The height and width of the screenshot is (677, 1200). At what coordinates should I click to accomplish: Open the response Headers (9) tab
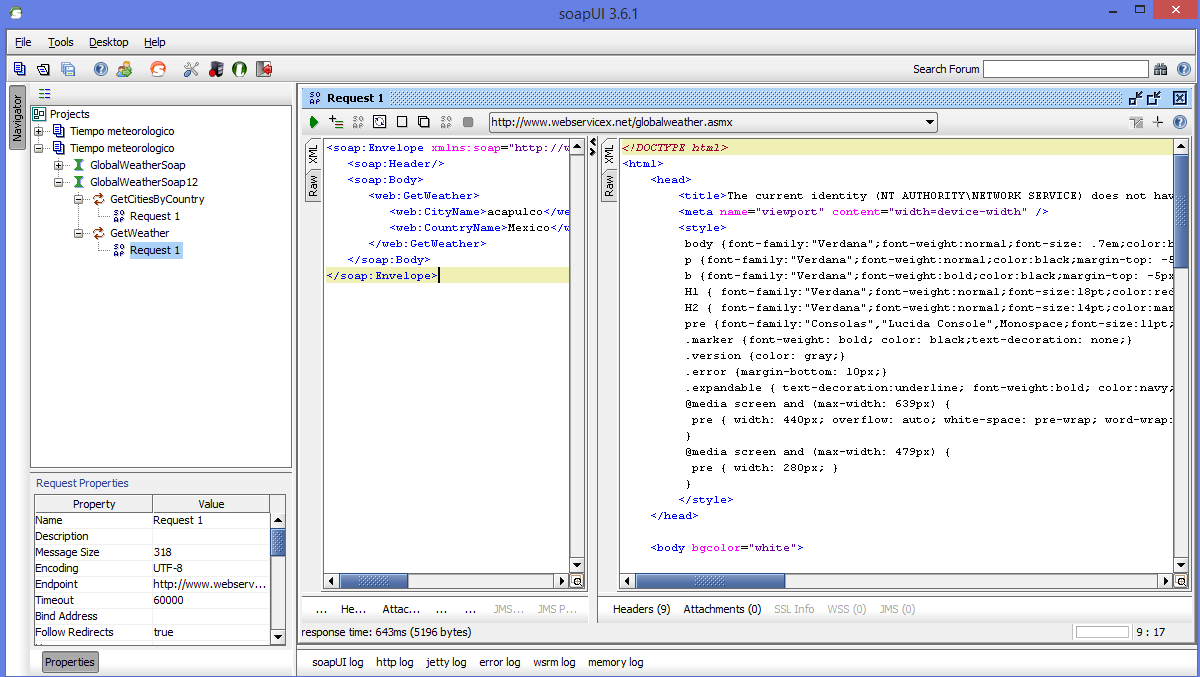[x=641, y=609]
